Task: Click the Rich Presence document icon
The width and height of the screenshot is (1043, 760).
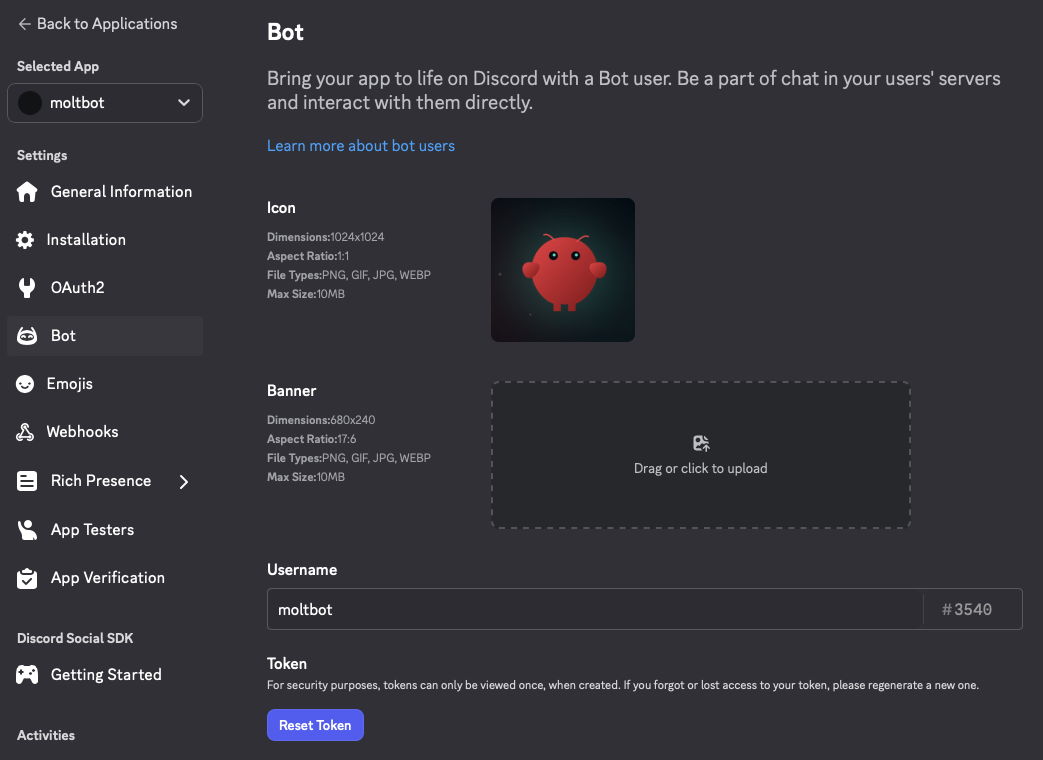Action: (x=27, y=481)
